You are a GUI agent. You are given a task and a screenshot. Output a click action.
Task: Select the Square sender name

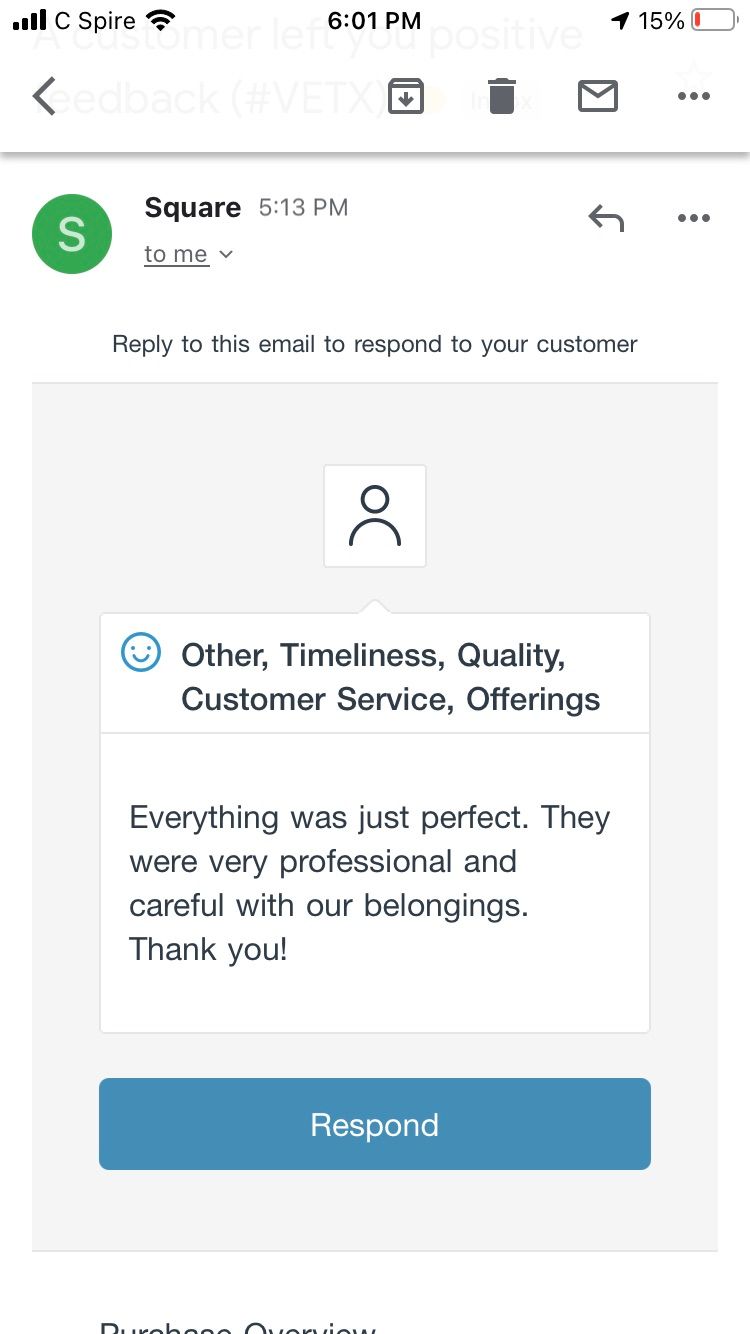pos(193,208)
